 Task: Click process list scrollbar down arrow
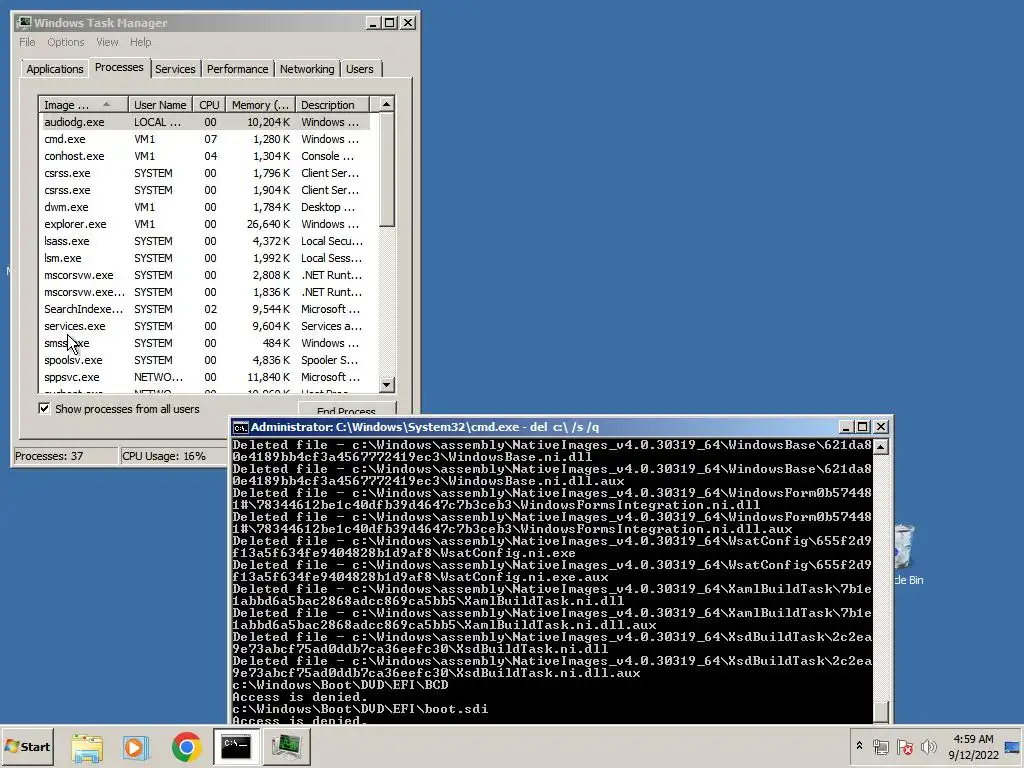pyautogui.click(x=387, y=385)
